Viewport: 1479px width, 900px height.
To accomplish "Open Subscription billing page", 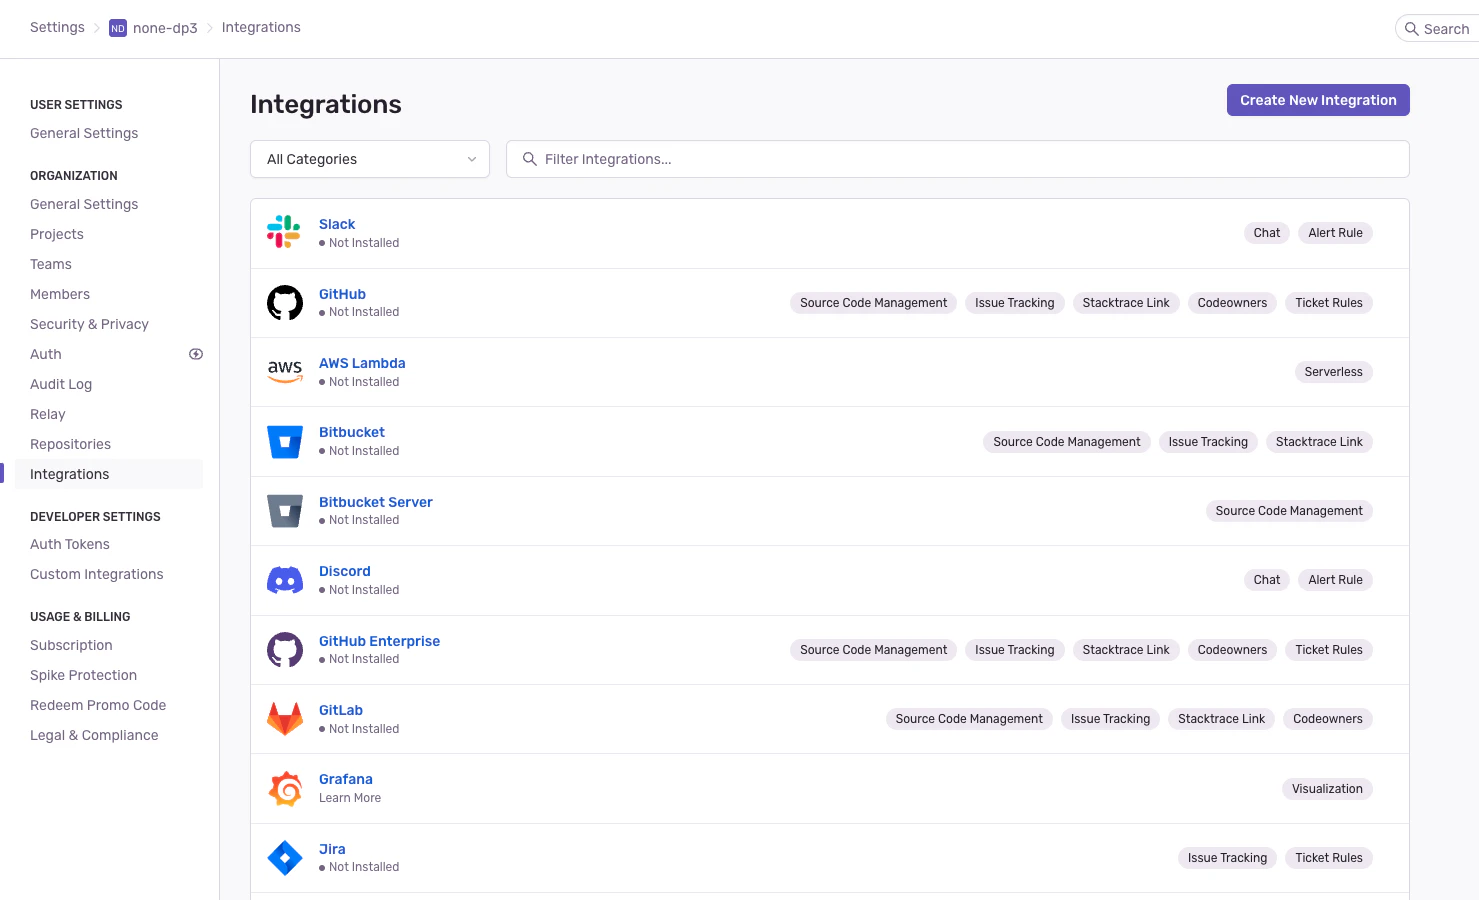I will [x=71, y=645].
